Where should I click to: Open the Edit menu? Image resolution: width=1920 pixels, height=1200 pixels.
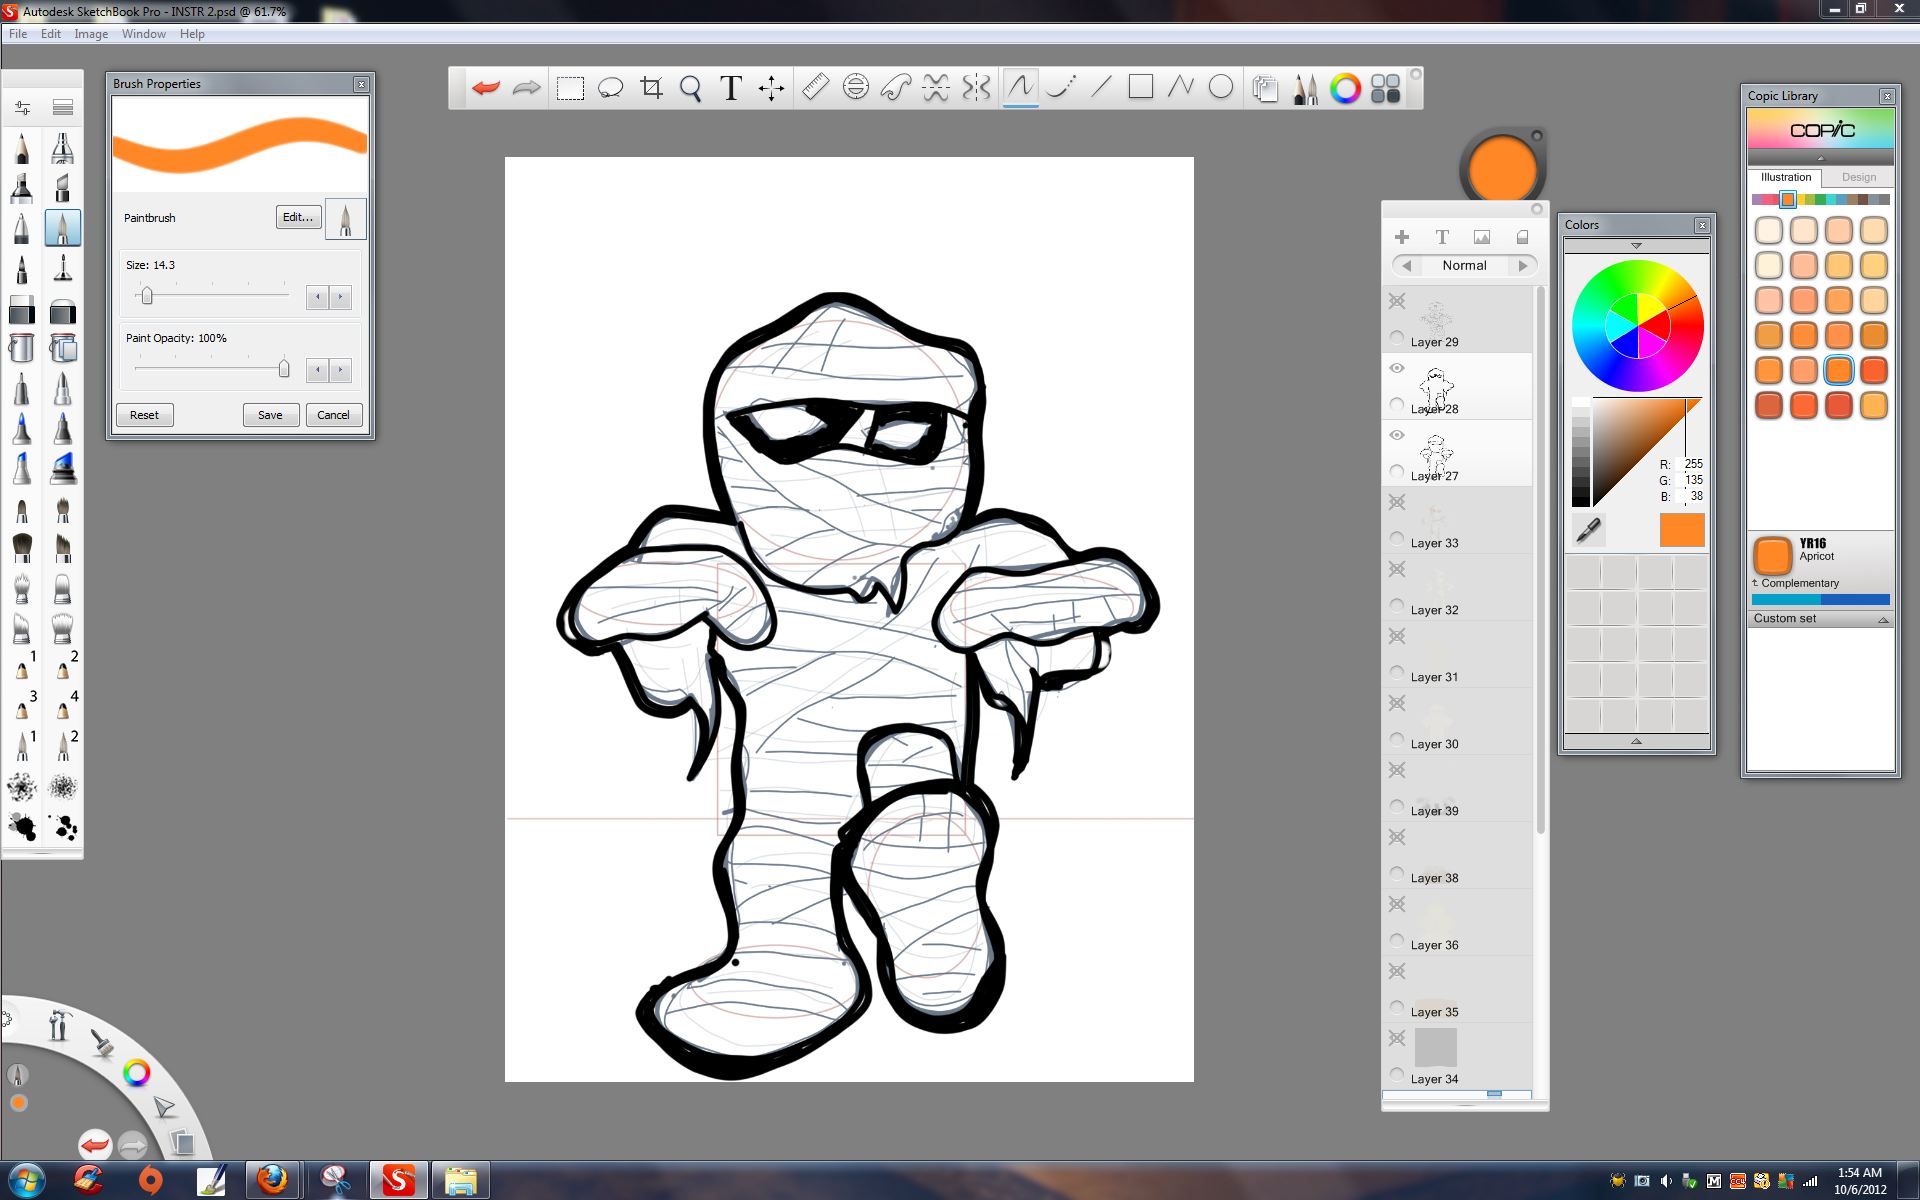point(51,34)
